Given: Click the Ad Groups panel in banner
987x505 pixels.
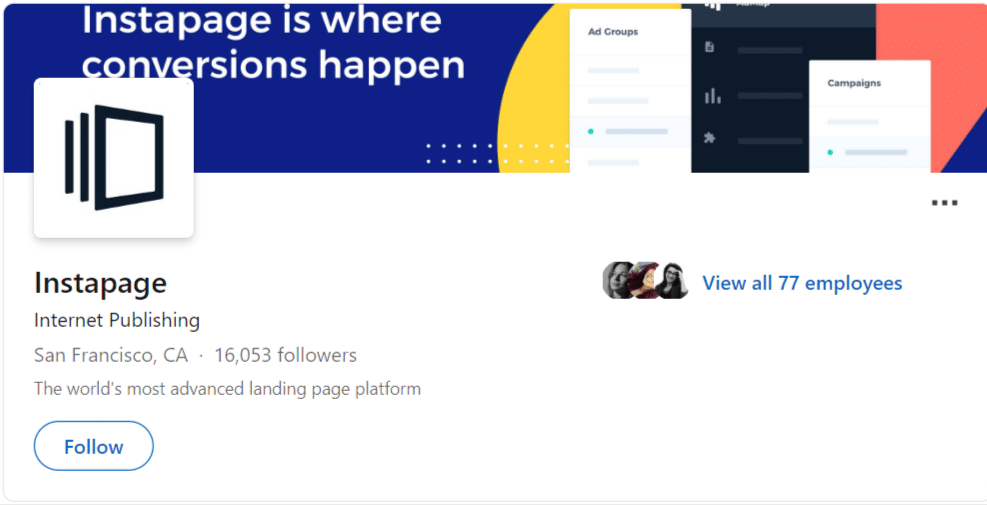Looking at the screenshot, I should click(x=630, y=91).
